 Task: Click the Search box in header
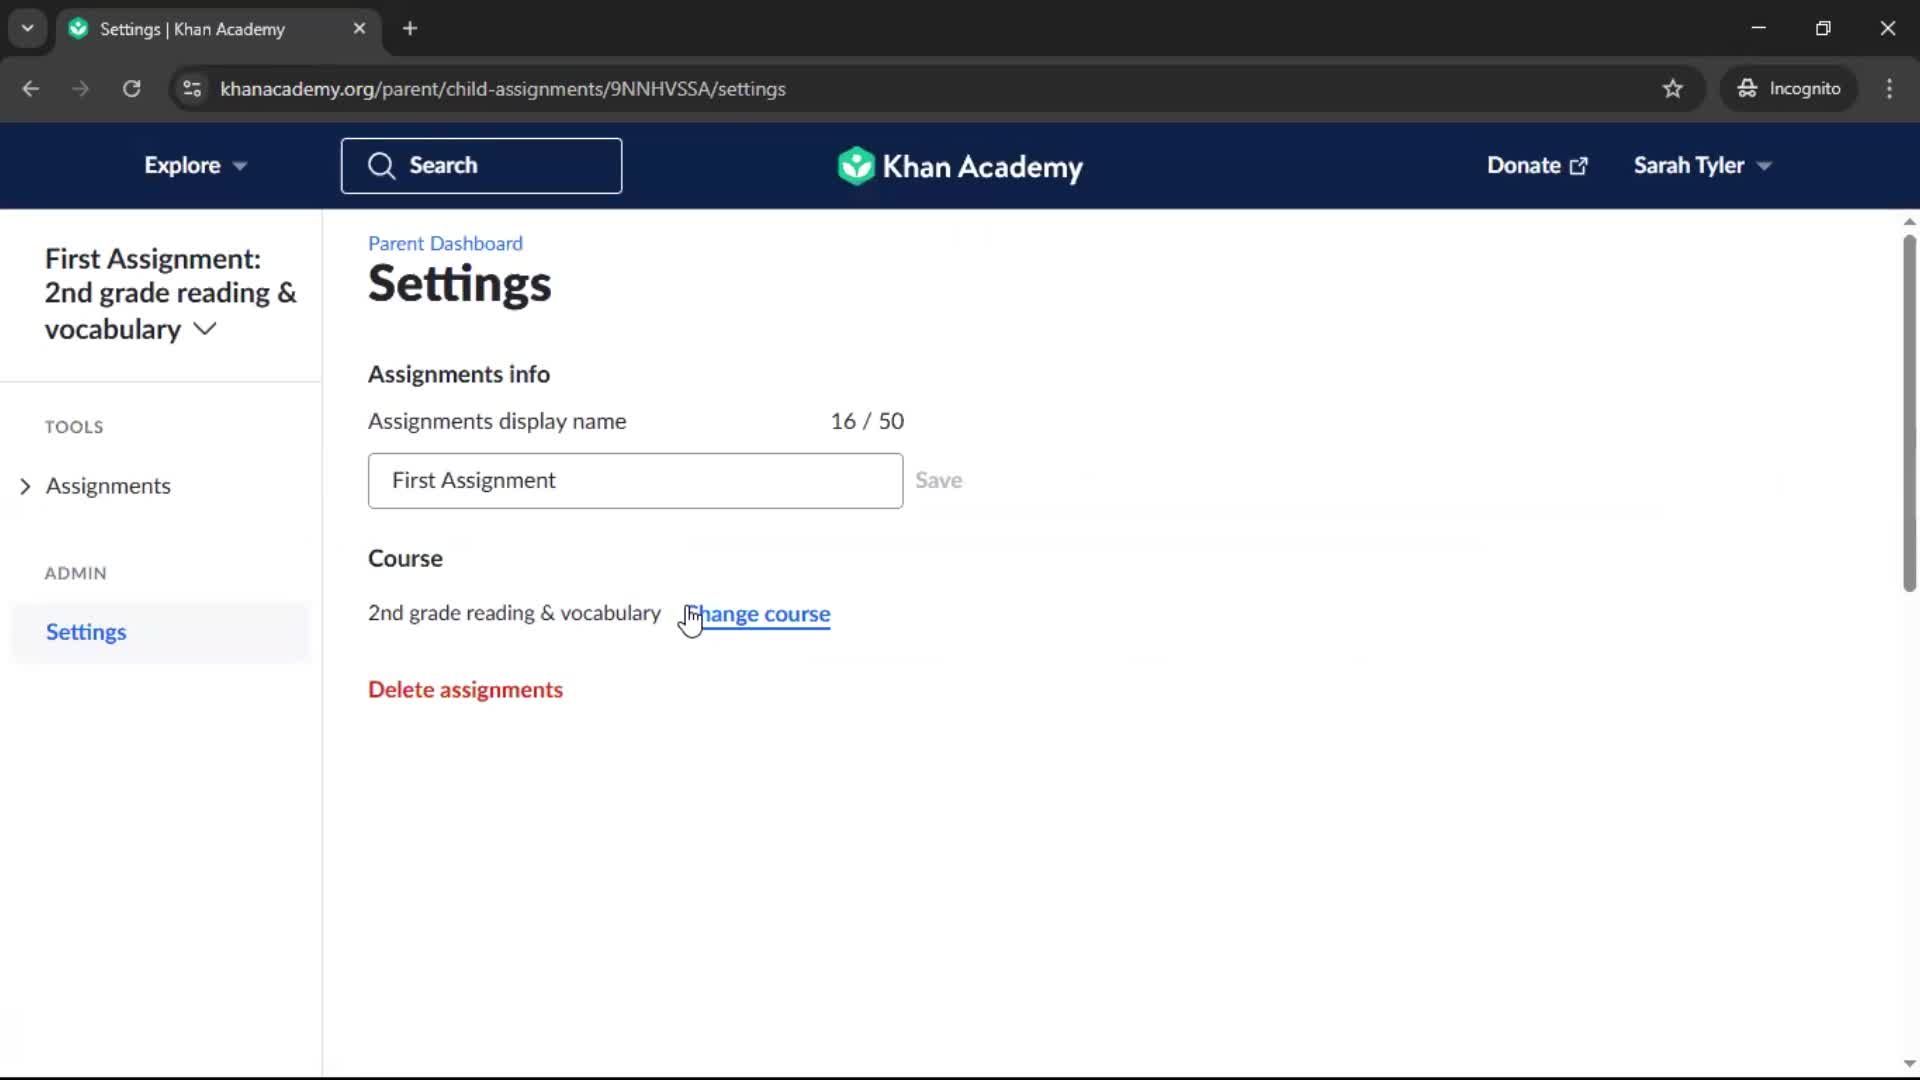481,166
